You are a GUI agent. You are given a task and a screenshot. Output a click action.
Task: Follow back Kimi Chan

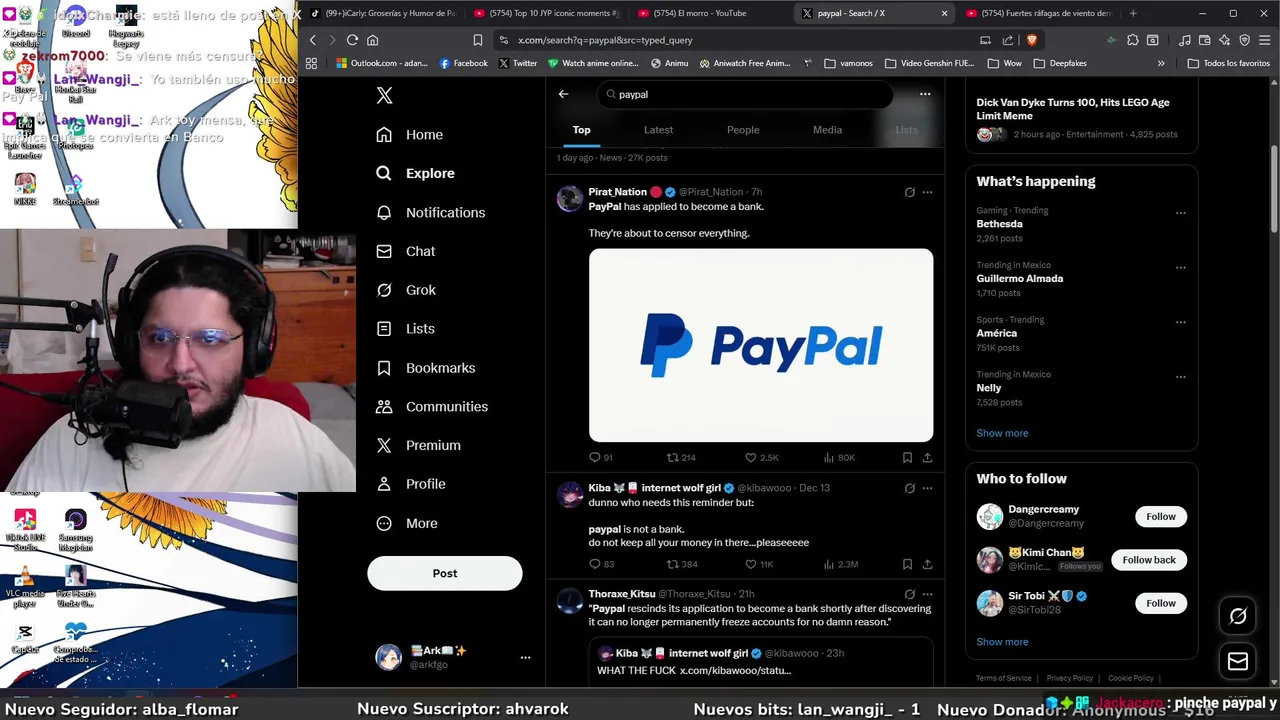pyautogui.click(x=1149, y=560)
